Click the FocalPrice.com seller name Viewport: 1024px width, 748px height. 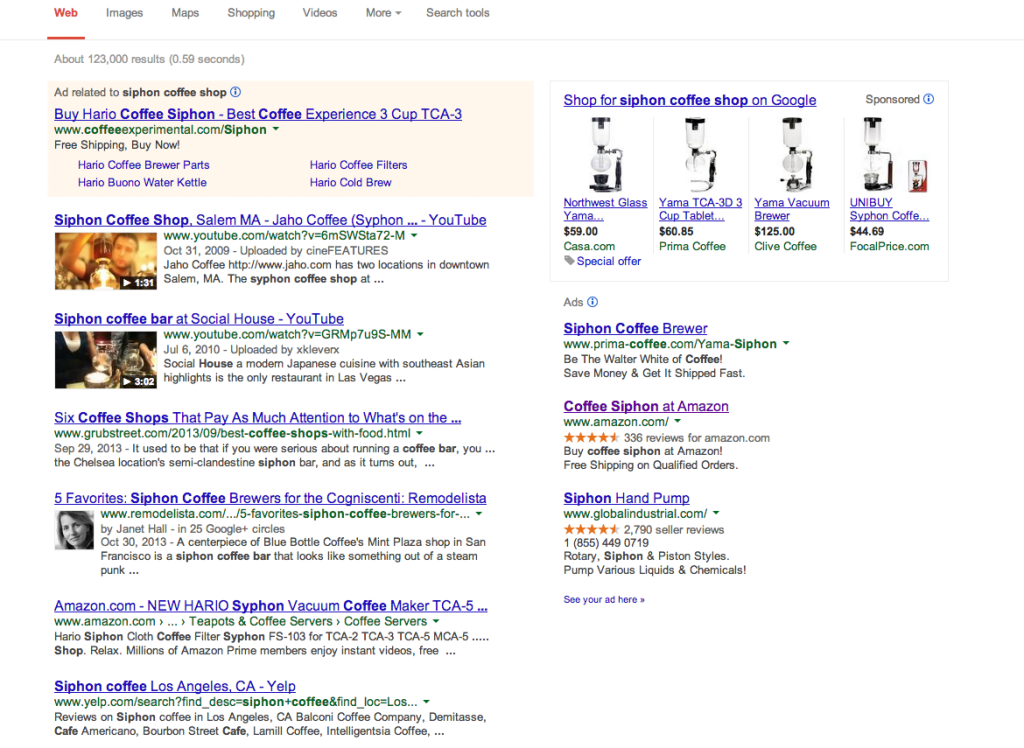[889, 246]
